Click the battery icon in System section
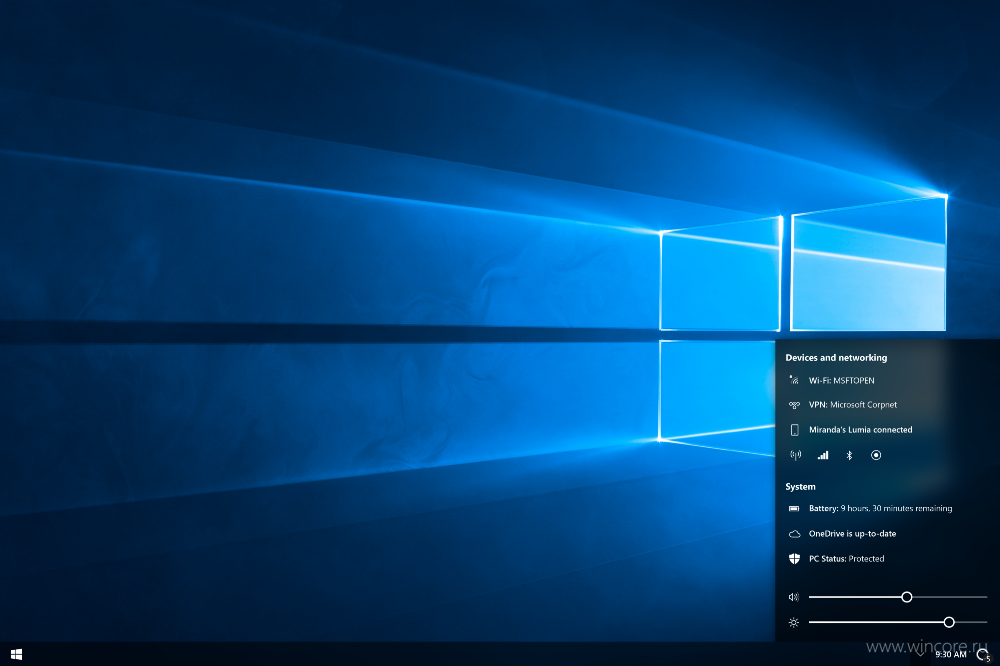 [794, 508]
